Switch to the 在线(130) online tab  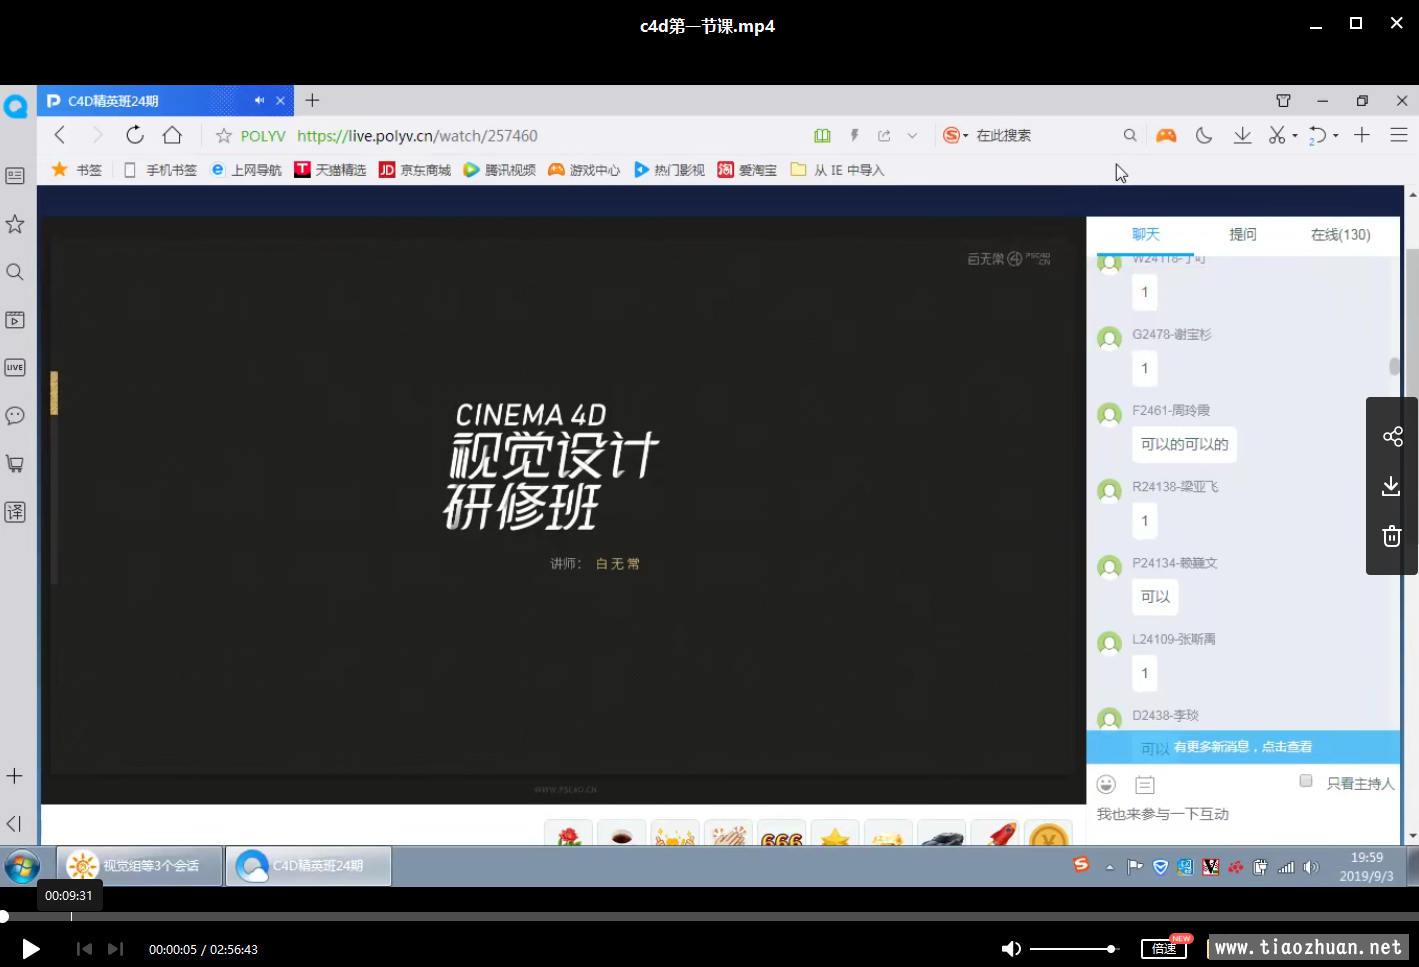pos(1340,234)
